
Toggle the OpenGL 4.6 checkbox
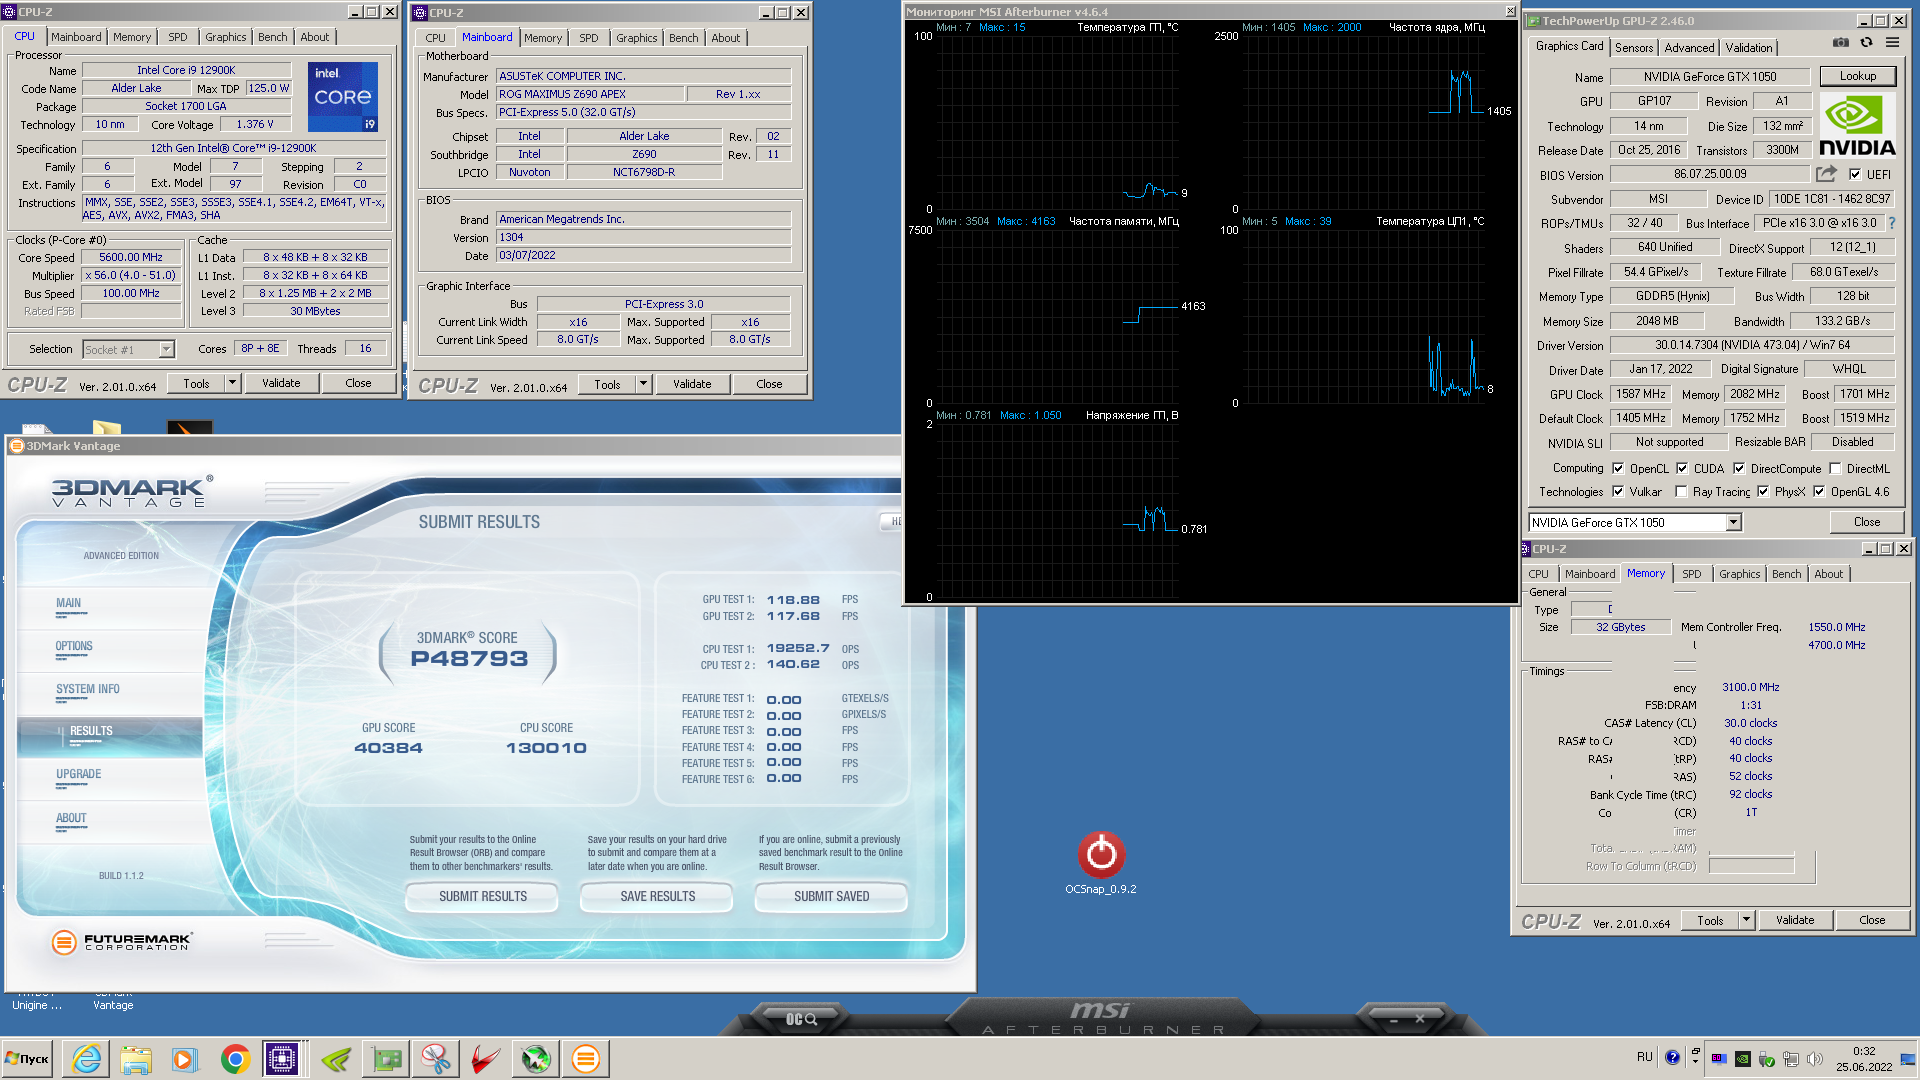click(1819, 491)
